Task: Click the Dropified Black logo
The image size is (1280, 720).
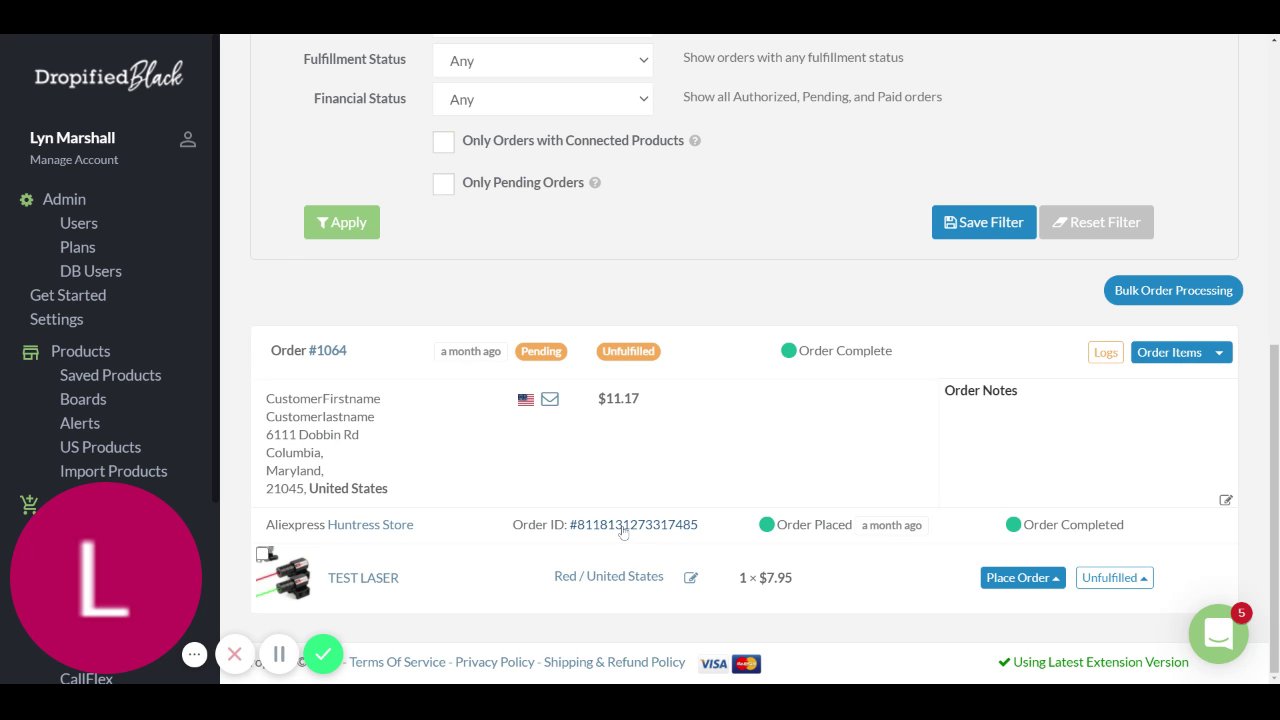Action: pyautogui.click(x=109, y=77)
